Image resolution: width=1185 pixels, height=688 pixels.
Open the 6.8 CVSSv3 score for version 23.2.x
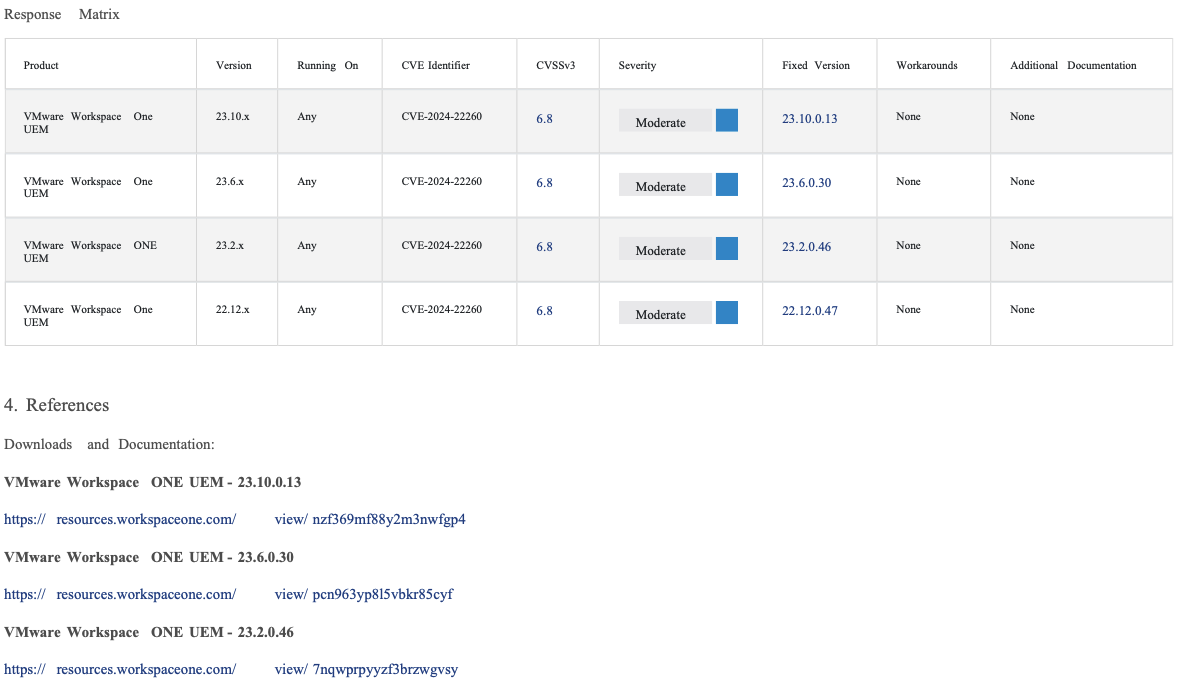544,247
